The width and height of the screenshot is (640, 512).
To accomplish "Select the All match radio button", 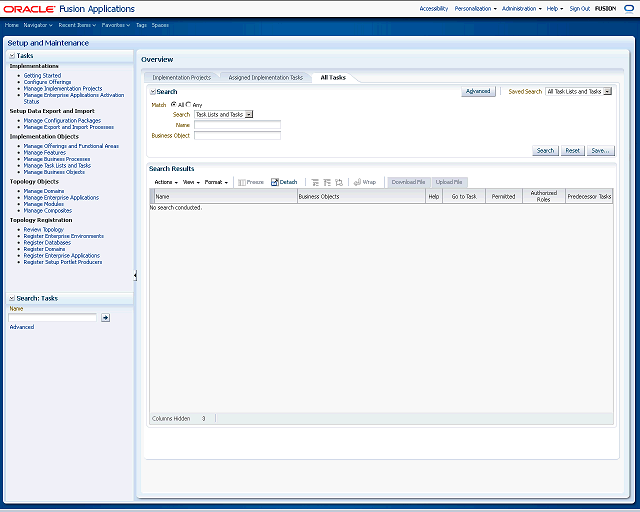I will (x=173, y=104).
